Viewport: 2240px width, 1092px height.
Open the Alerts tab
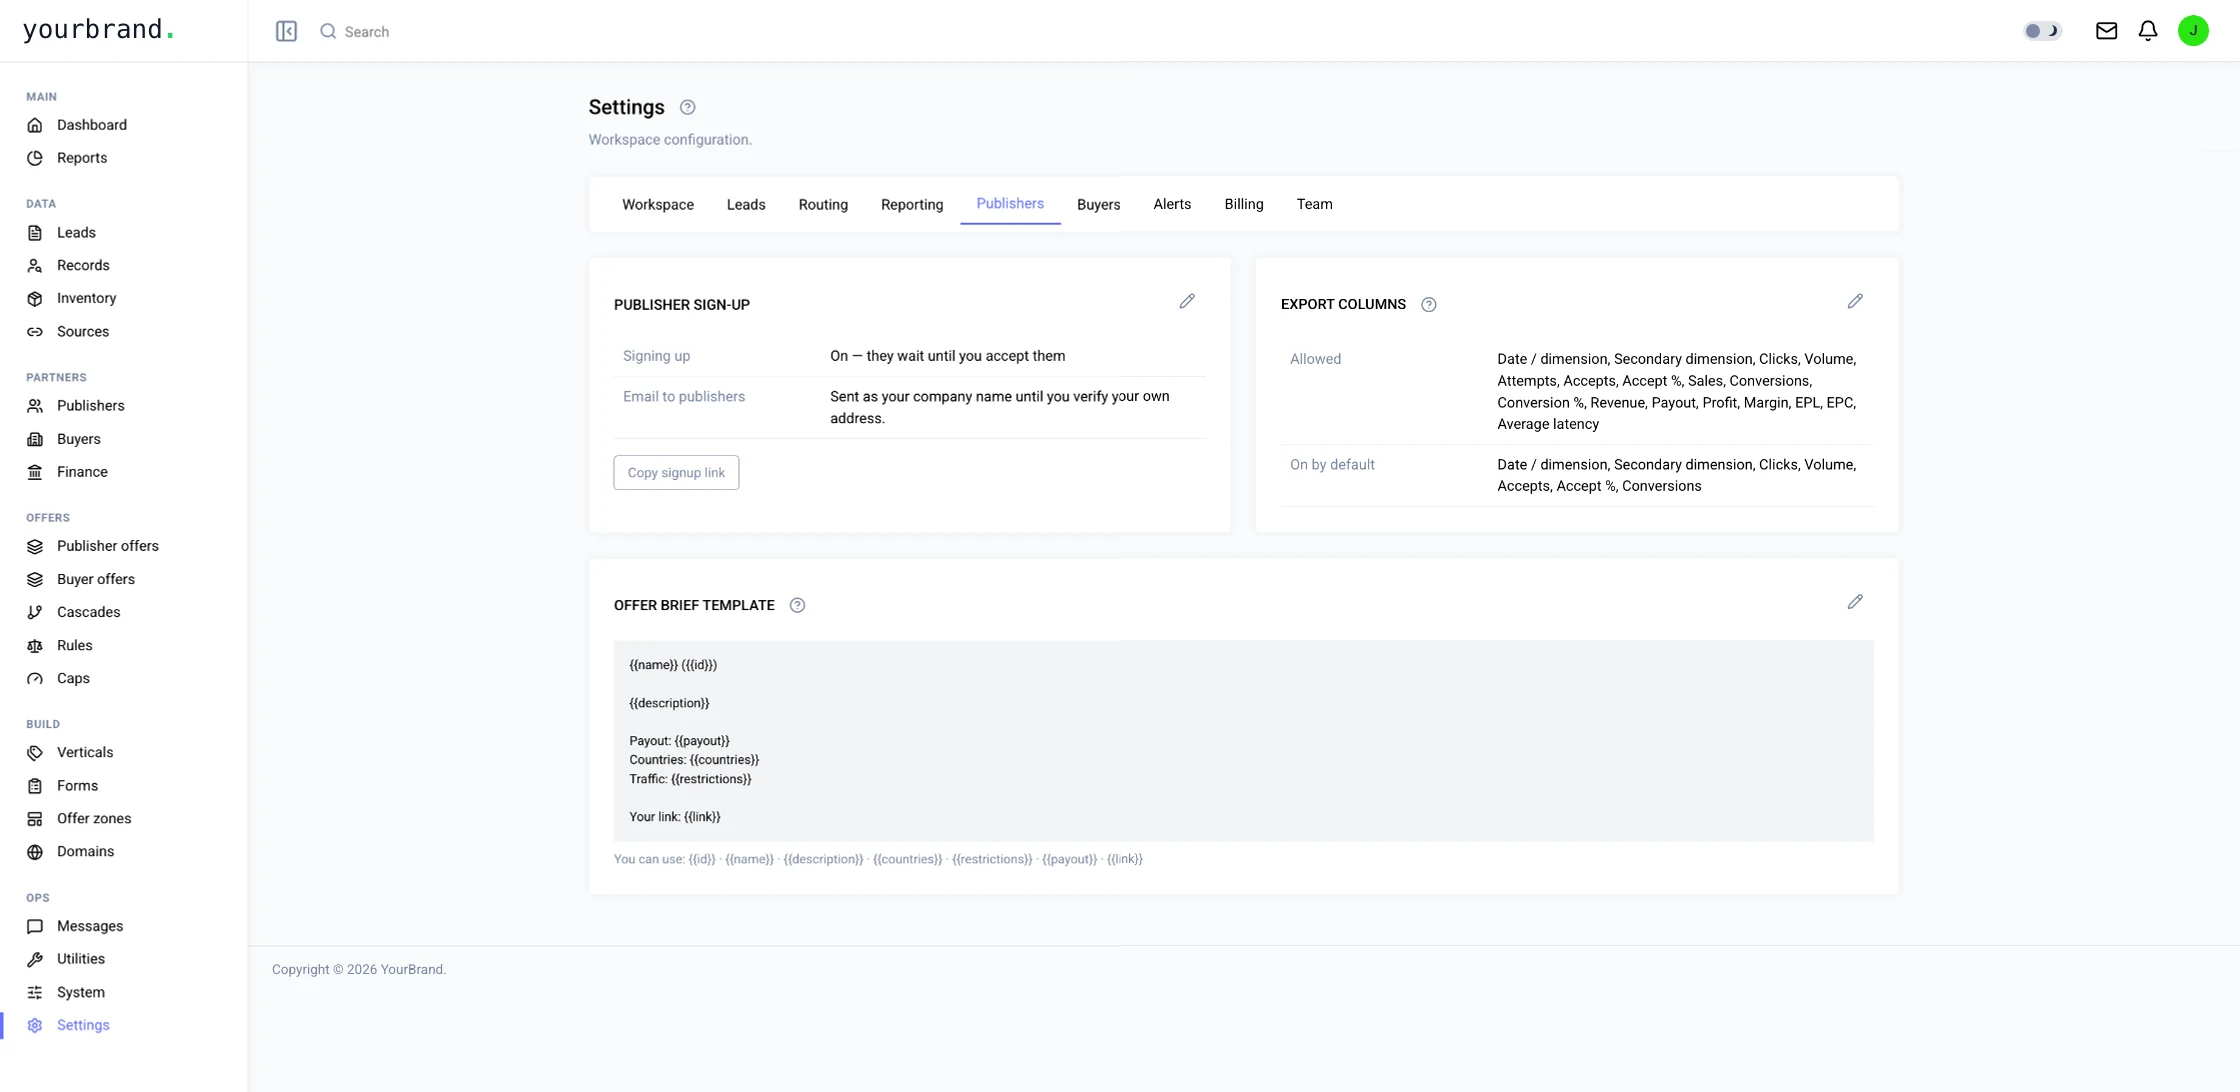pos(1172,204)
